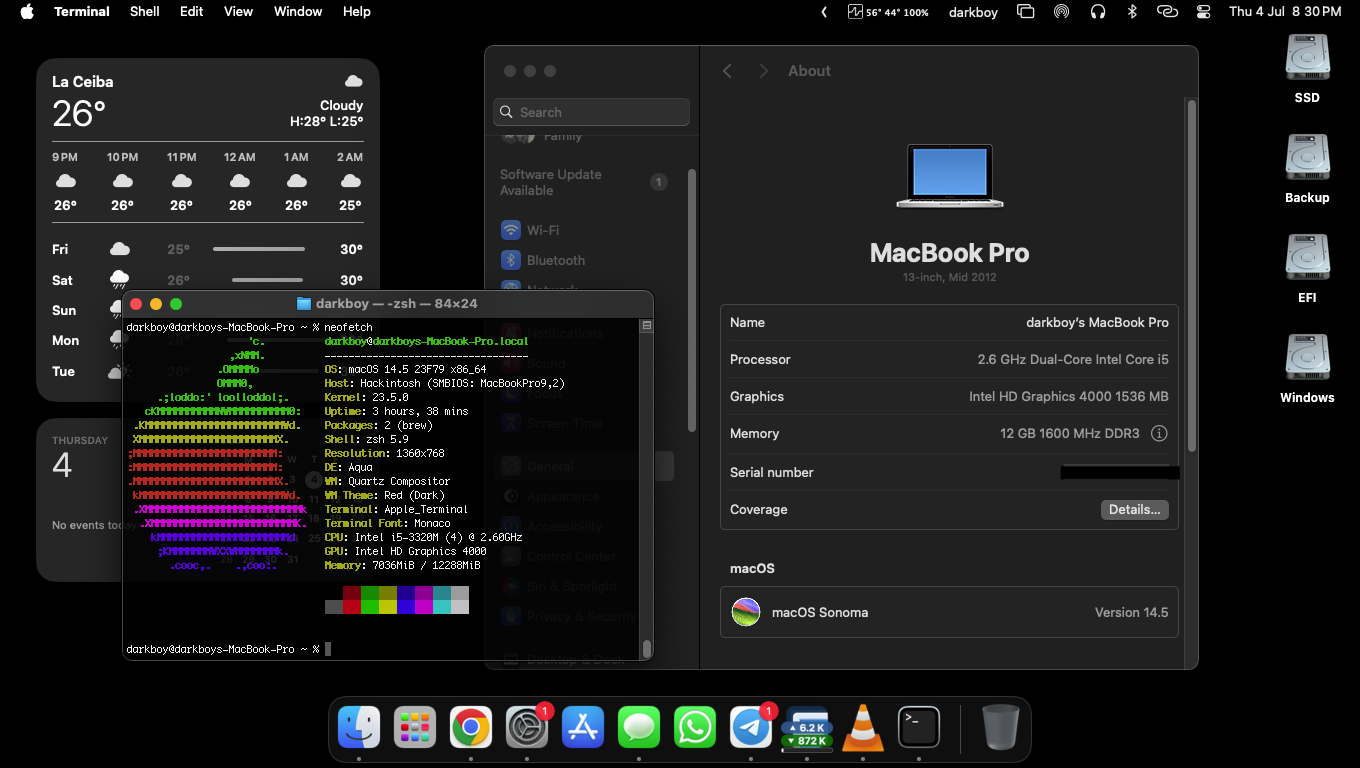
Task: Launch Google Chrome from the Dock
Action: click(471, 727)
